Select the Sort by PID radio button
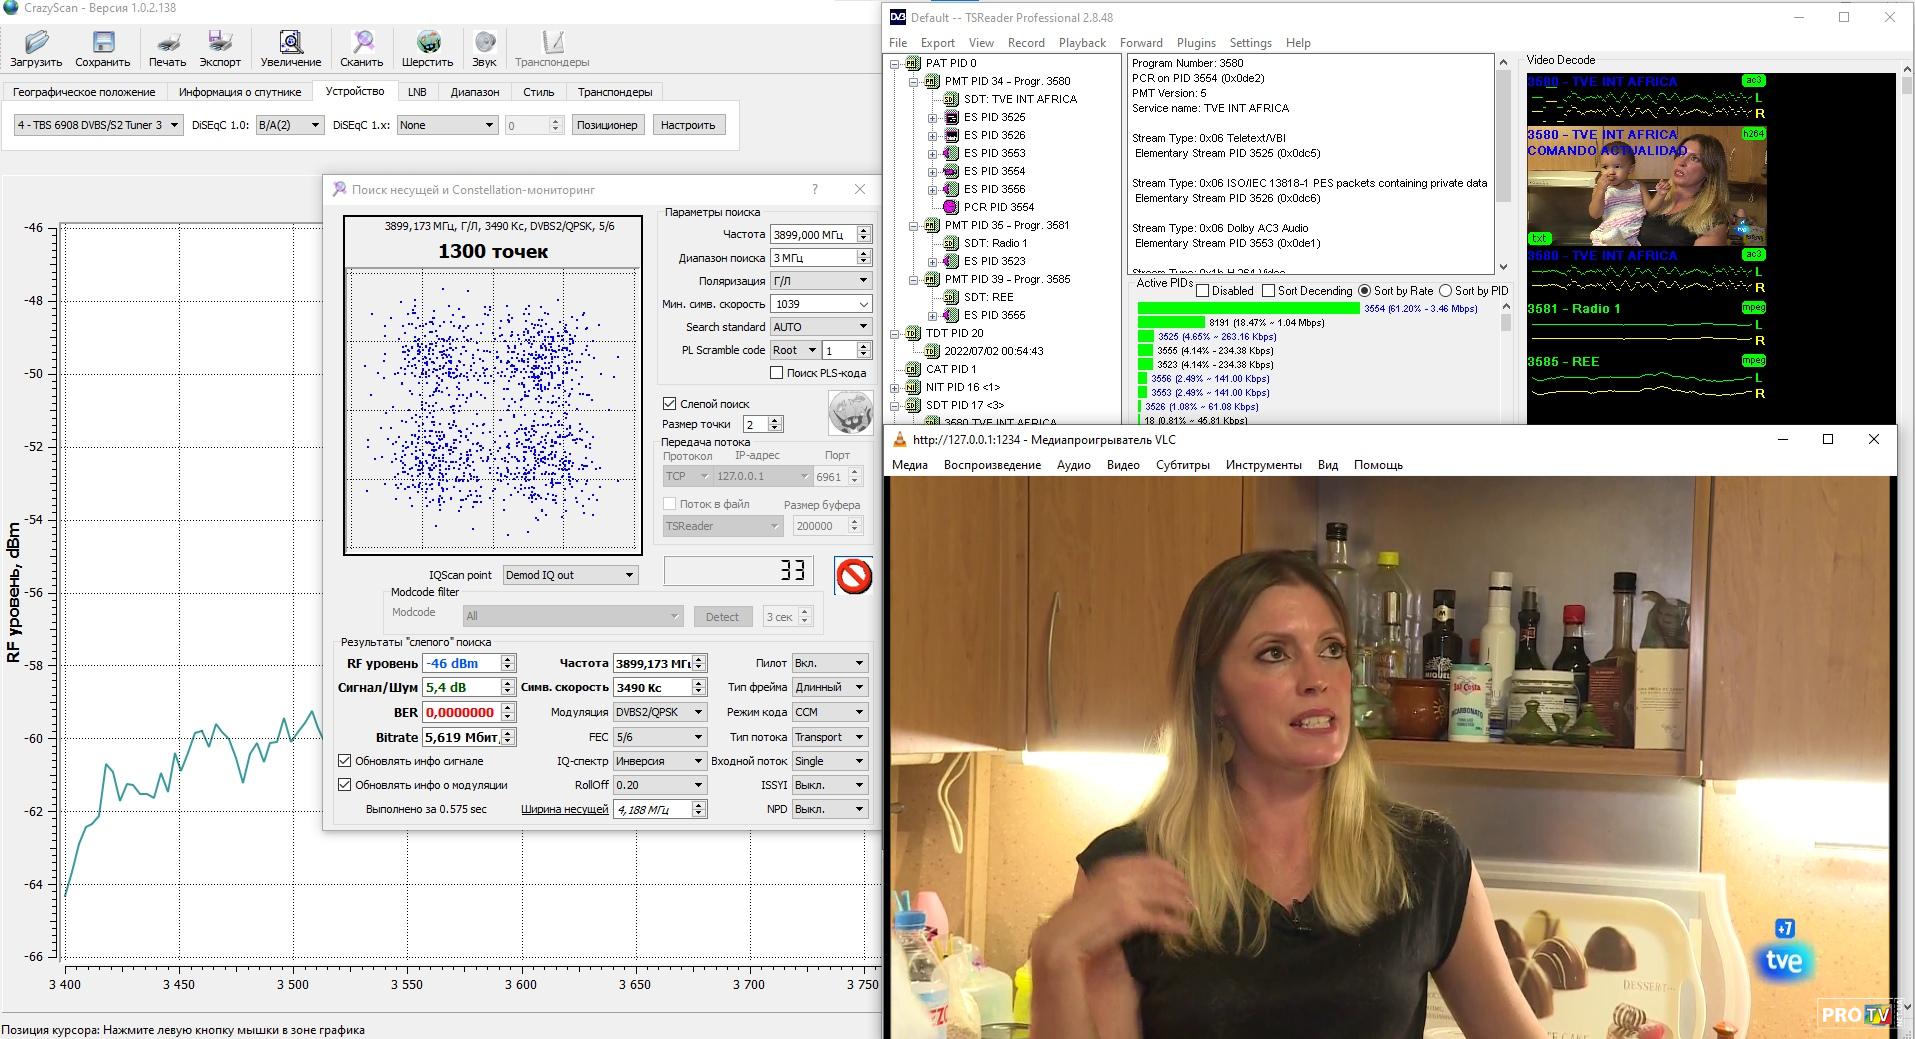The image size is (1915, 1039). click(1445, 291)
